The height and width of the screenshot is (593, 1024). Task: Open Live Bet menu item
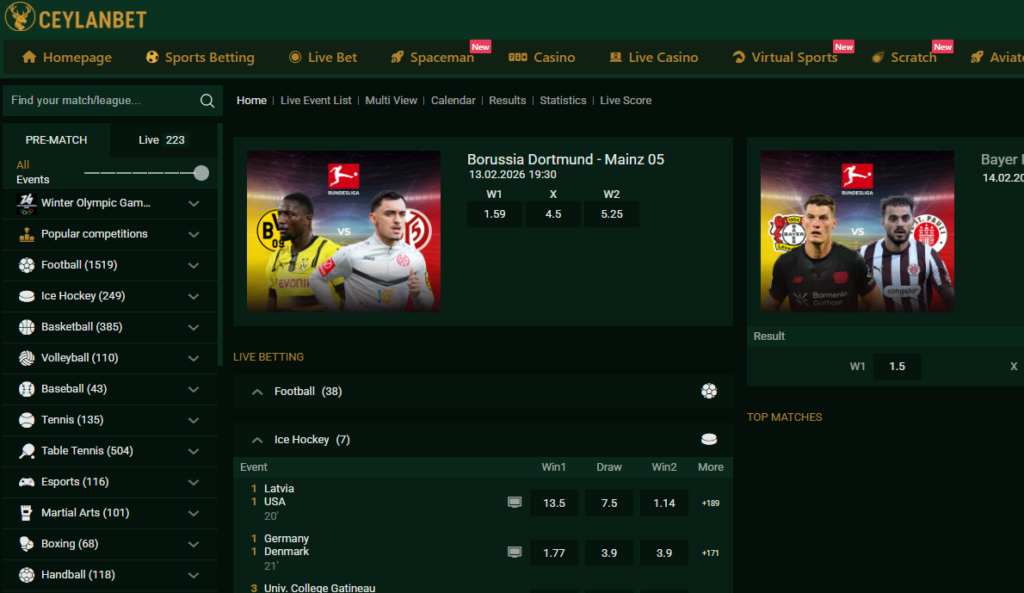click(x=323, y=57)
